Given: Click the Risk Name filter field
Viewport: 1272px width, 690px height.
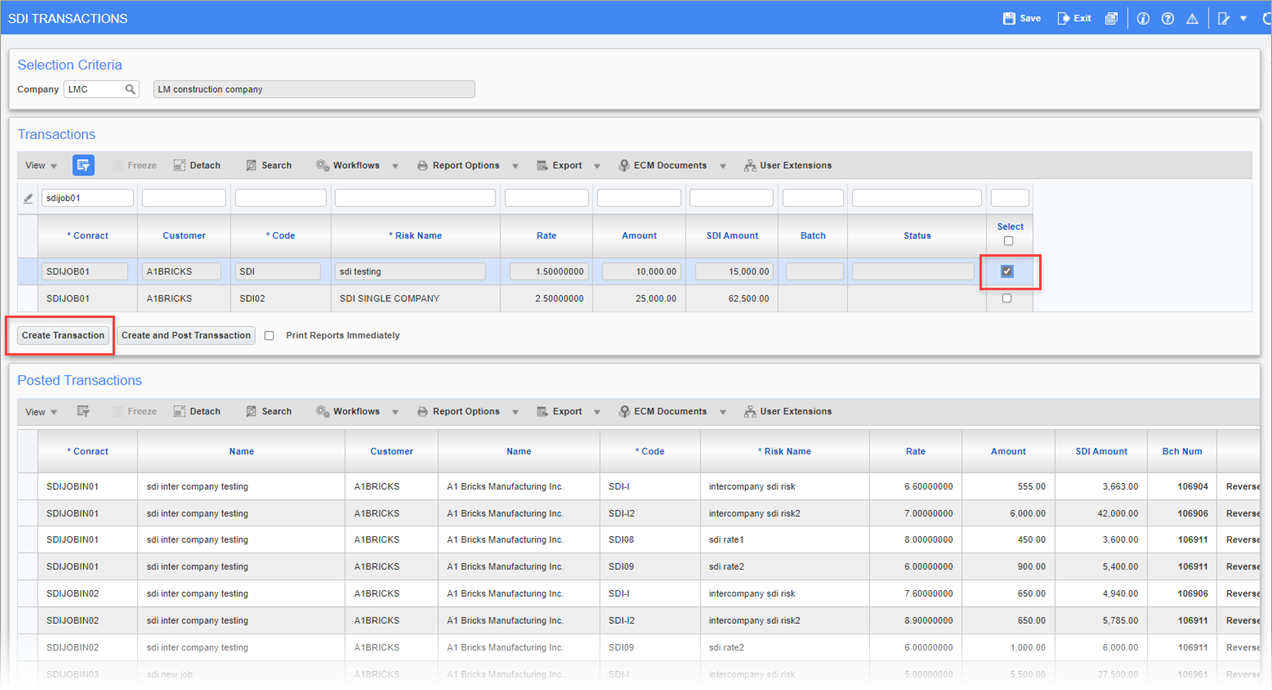Looking at the screenshot, I should click(415, 198).
